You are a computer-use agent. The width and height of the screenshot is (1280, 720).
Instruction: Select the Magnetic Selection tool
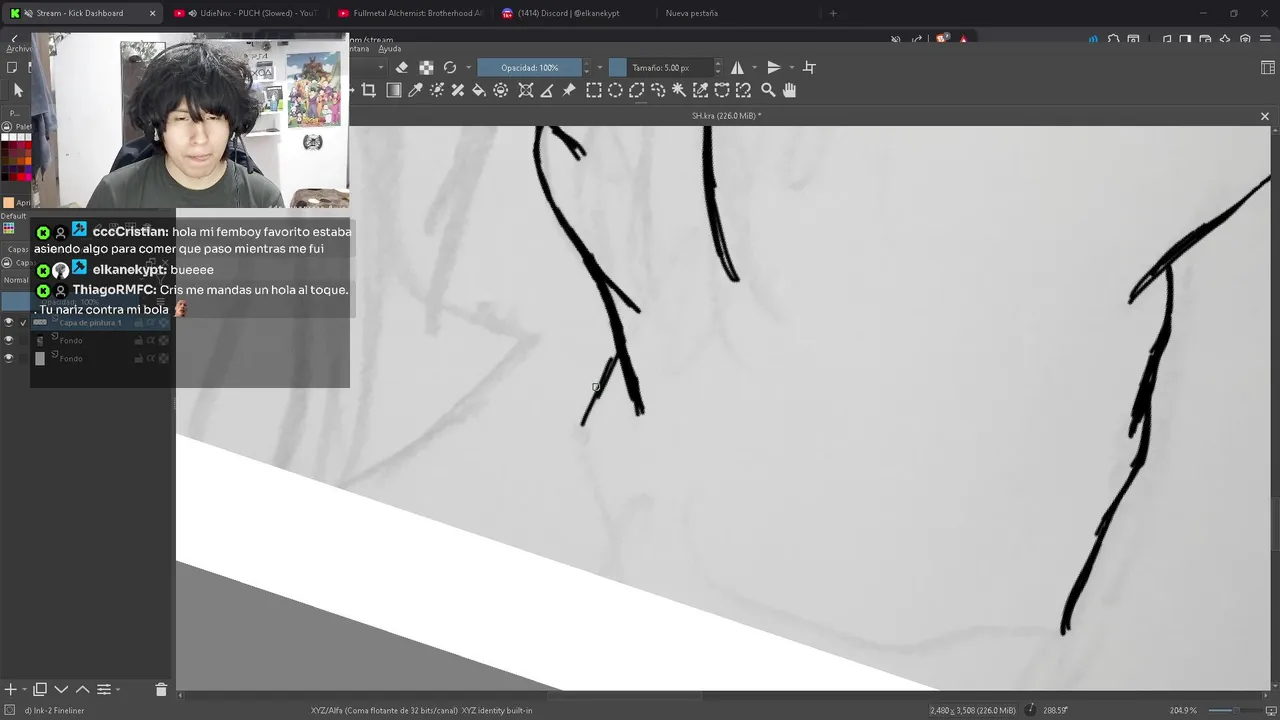tap(743, 90)
